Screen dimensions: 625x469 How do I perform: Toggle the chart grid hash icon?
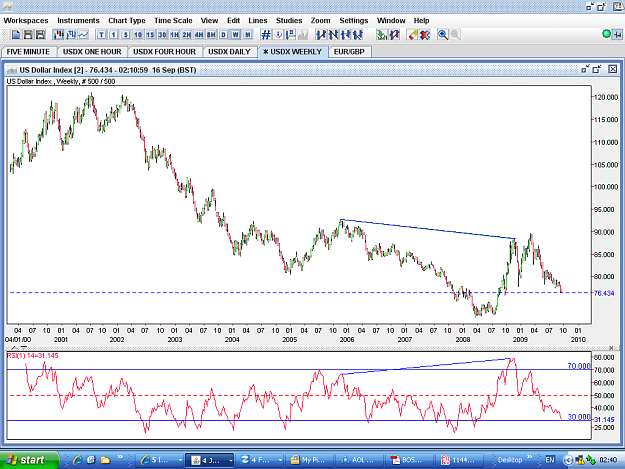tap(266, 35)
